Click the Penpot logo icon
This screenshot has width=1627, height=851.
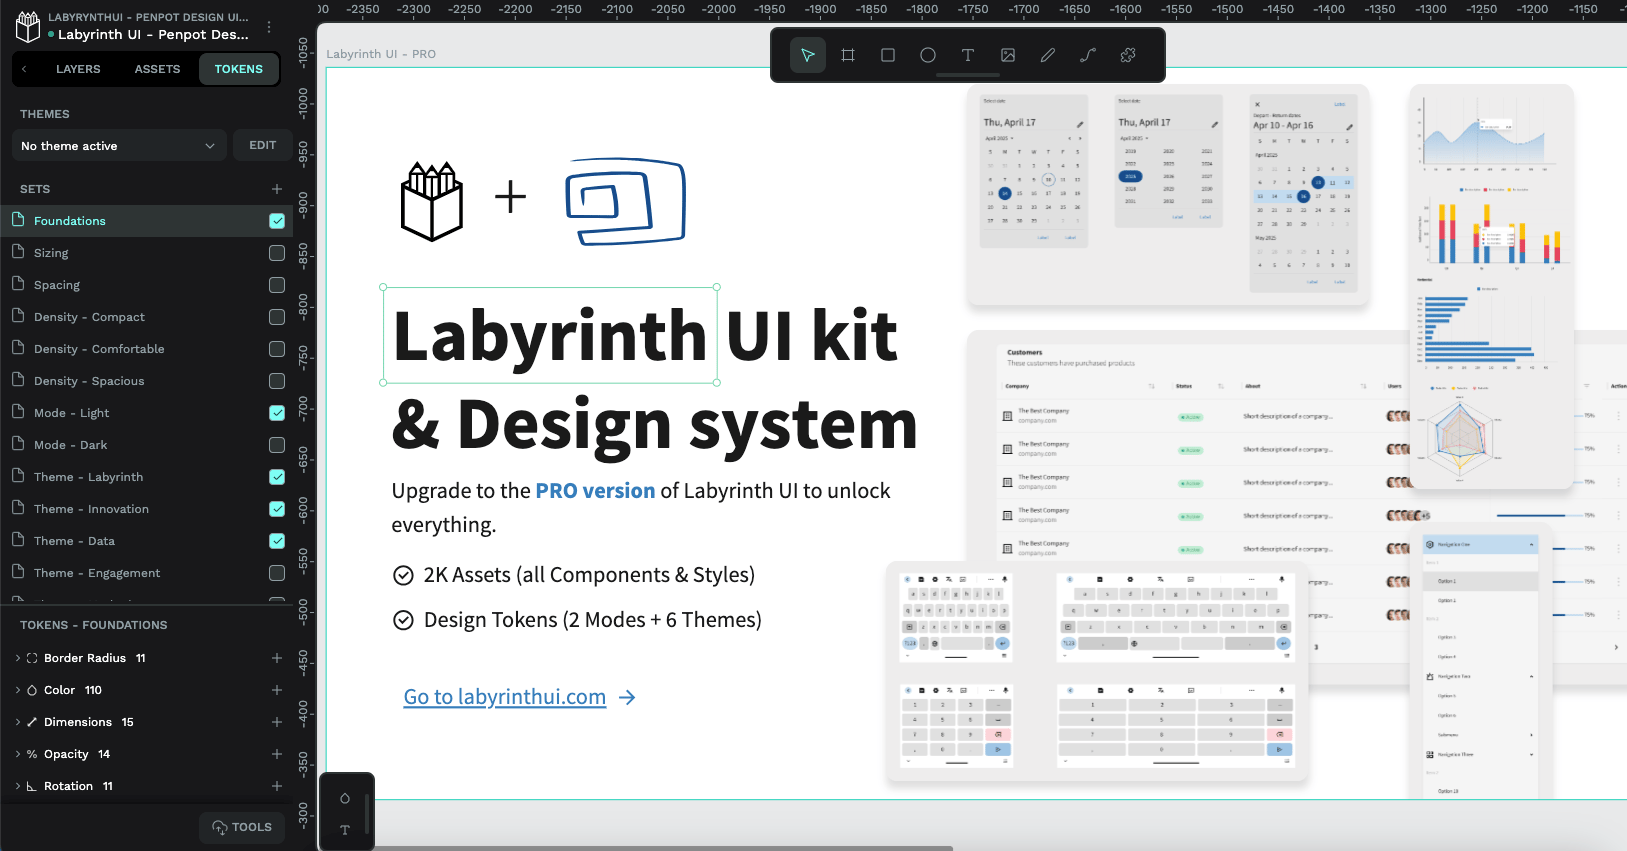28,26
